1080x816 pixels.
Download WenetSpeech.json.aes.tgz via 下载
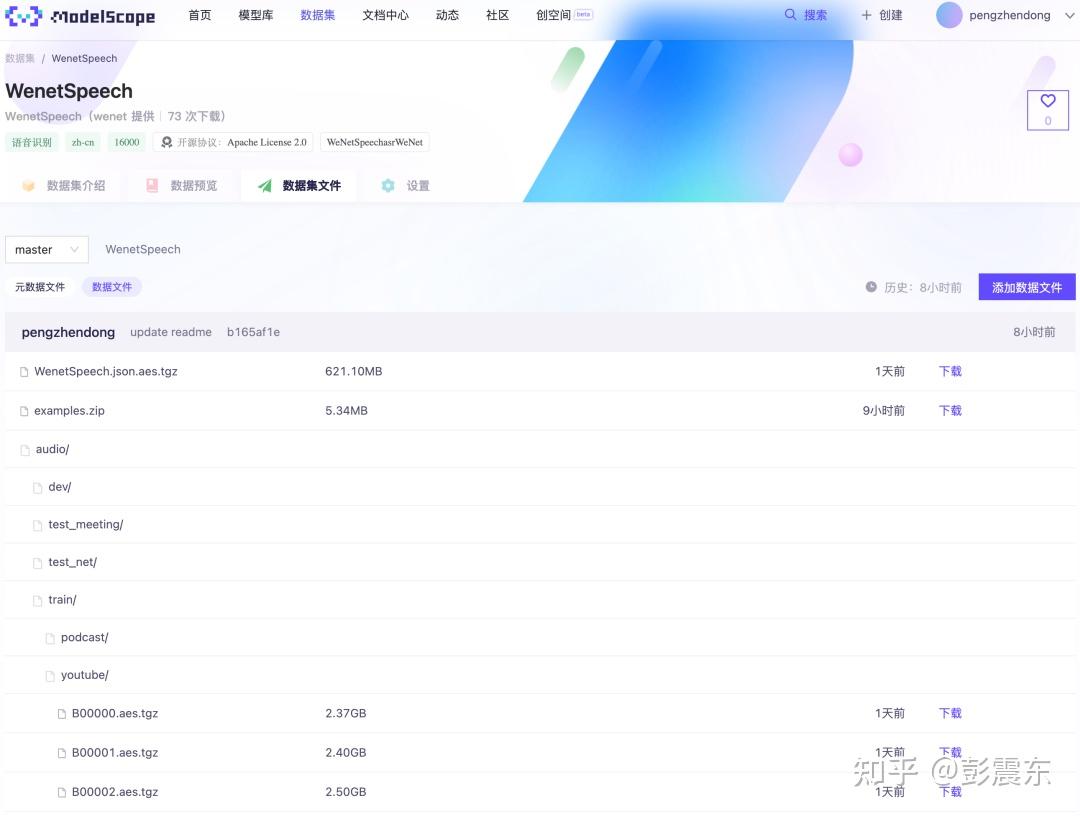(x=950, y=372)
